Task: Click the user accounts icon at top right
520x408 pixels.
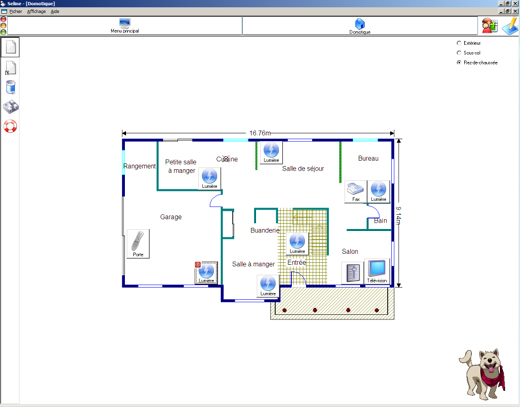Action: tap(489, 26)
